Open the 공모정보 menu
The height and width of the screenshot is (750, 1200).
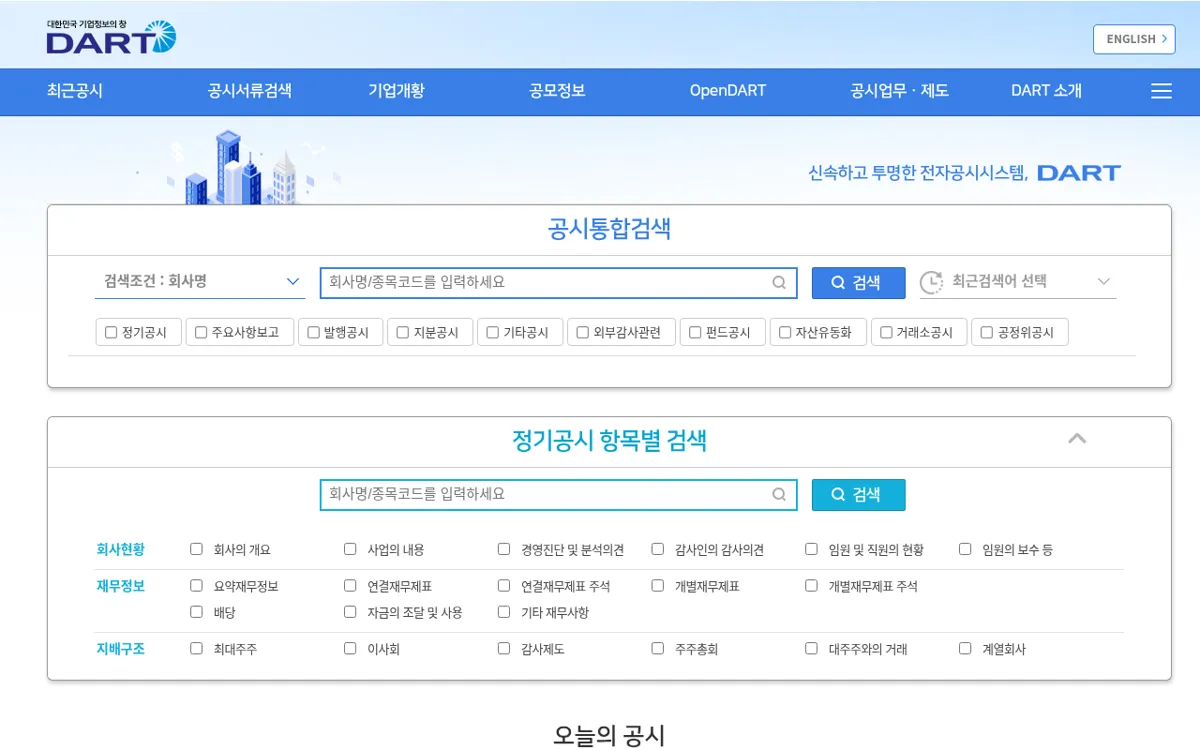pos(557,91)
